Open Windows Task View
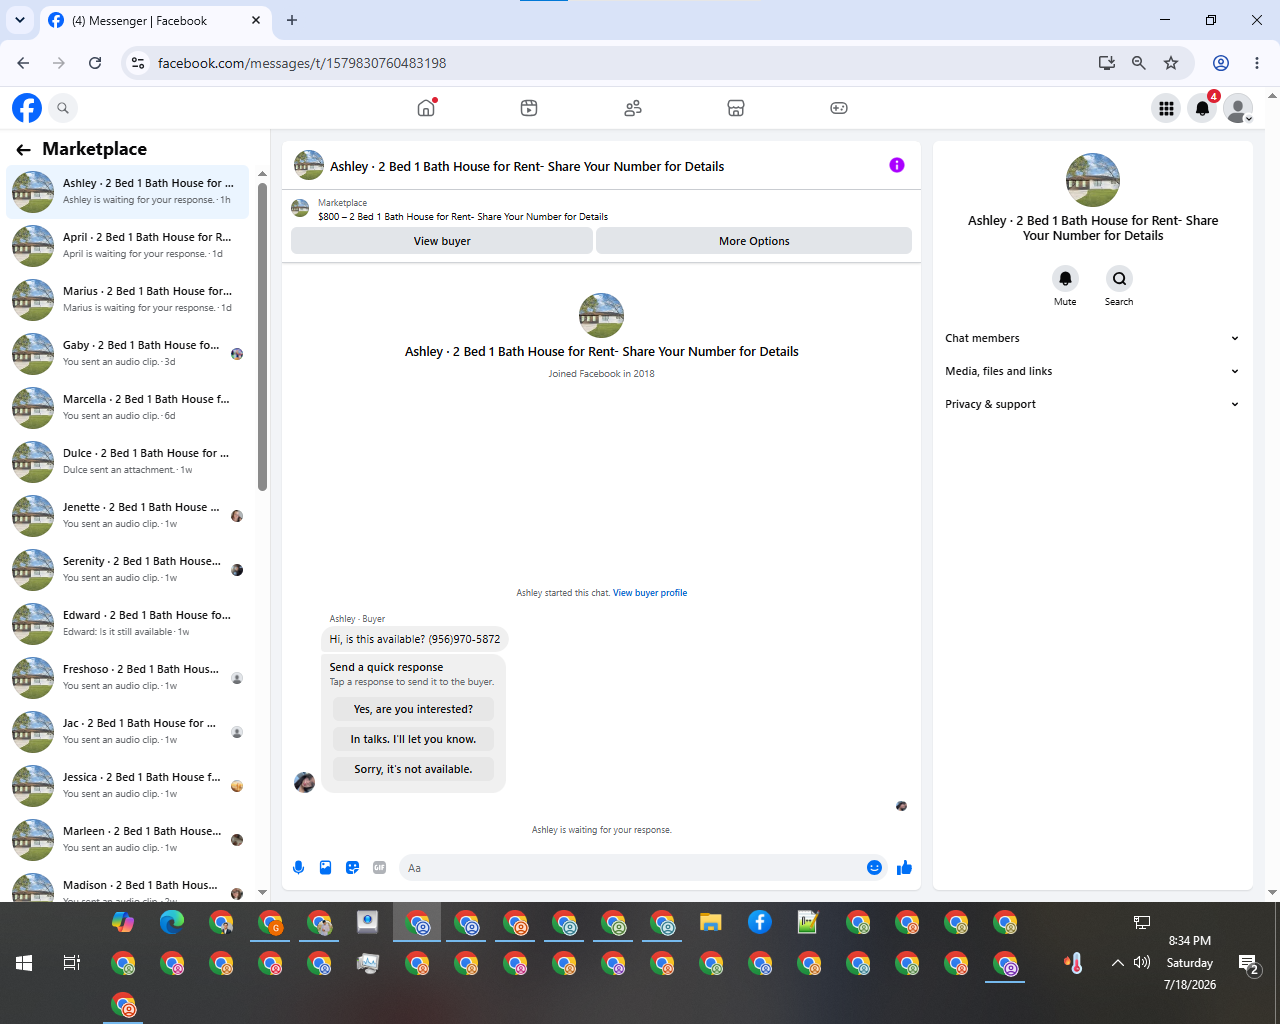1280x1024 pixels. (x=71, y=963)
